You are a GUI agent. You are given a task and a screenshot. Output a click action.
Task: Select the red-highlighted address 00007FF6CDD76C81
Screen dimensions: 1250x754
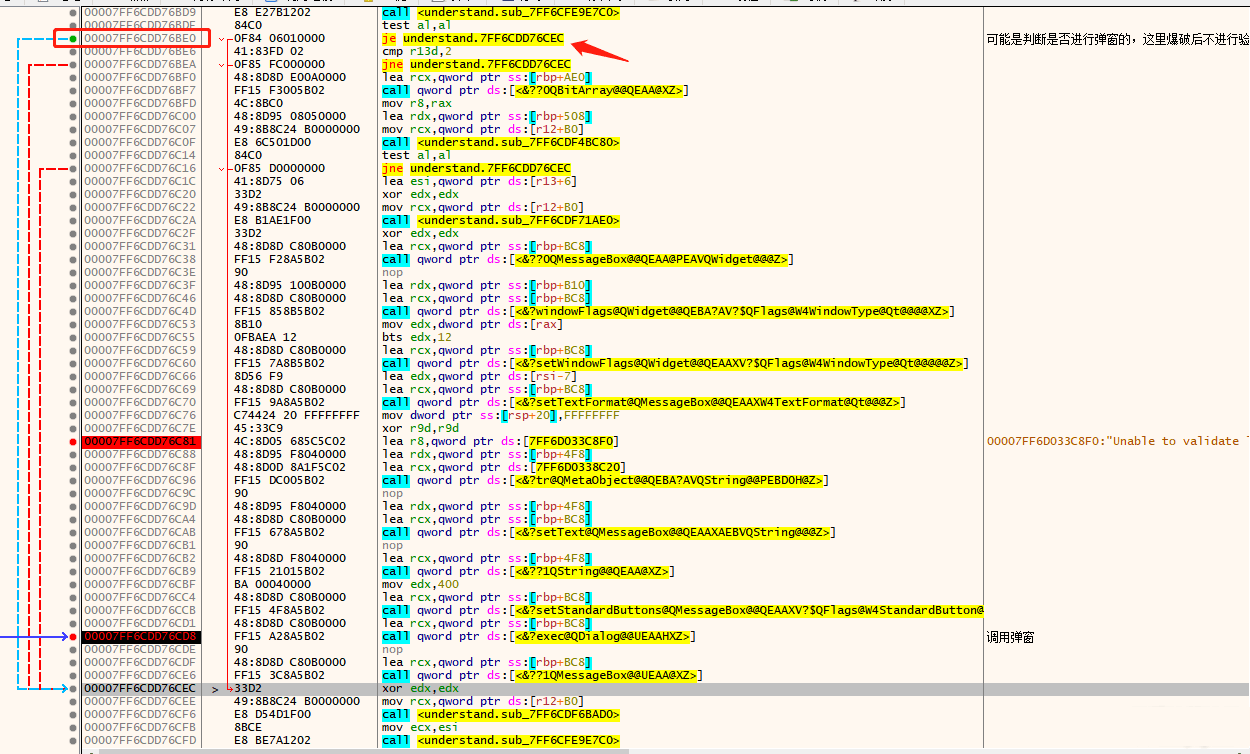[140, 441]
